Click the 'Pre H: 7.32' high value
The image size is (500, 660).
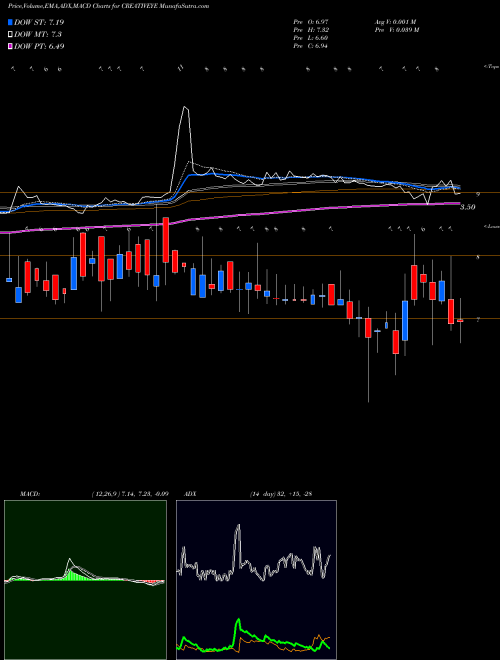click(x=311, y=30)
